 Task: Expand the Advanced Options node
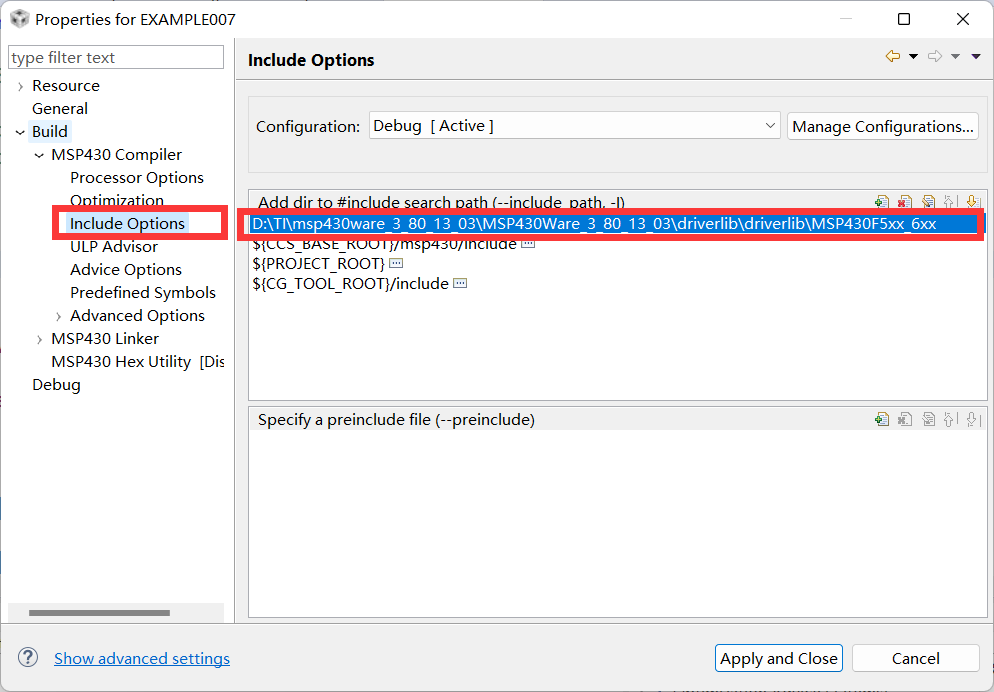coord(58,316)
